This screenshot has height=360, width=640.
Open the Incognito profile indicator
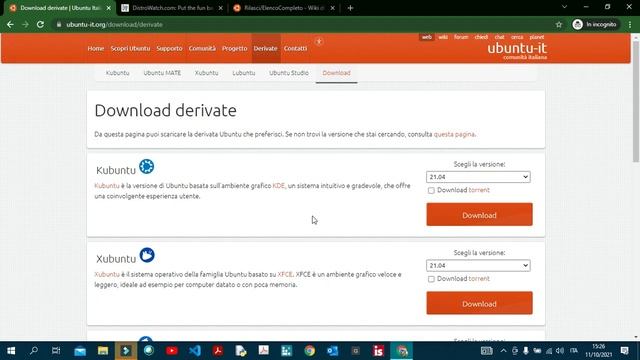click(594, 24)
